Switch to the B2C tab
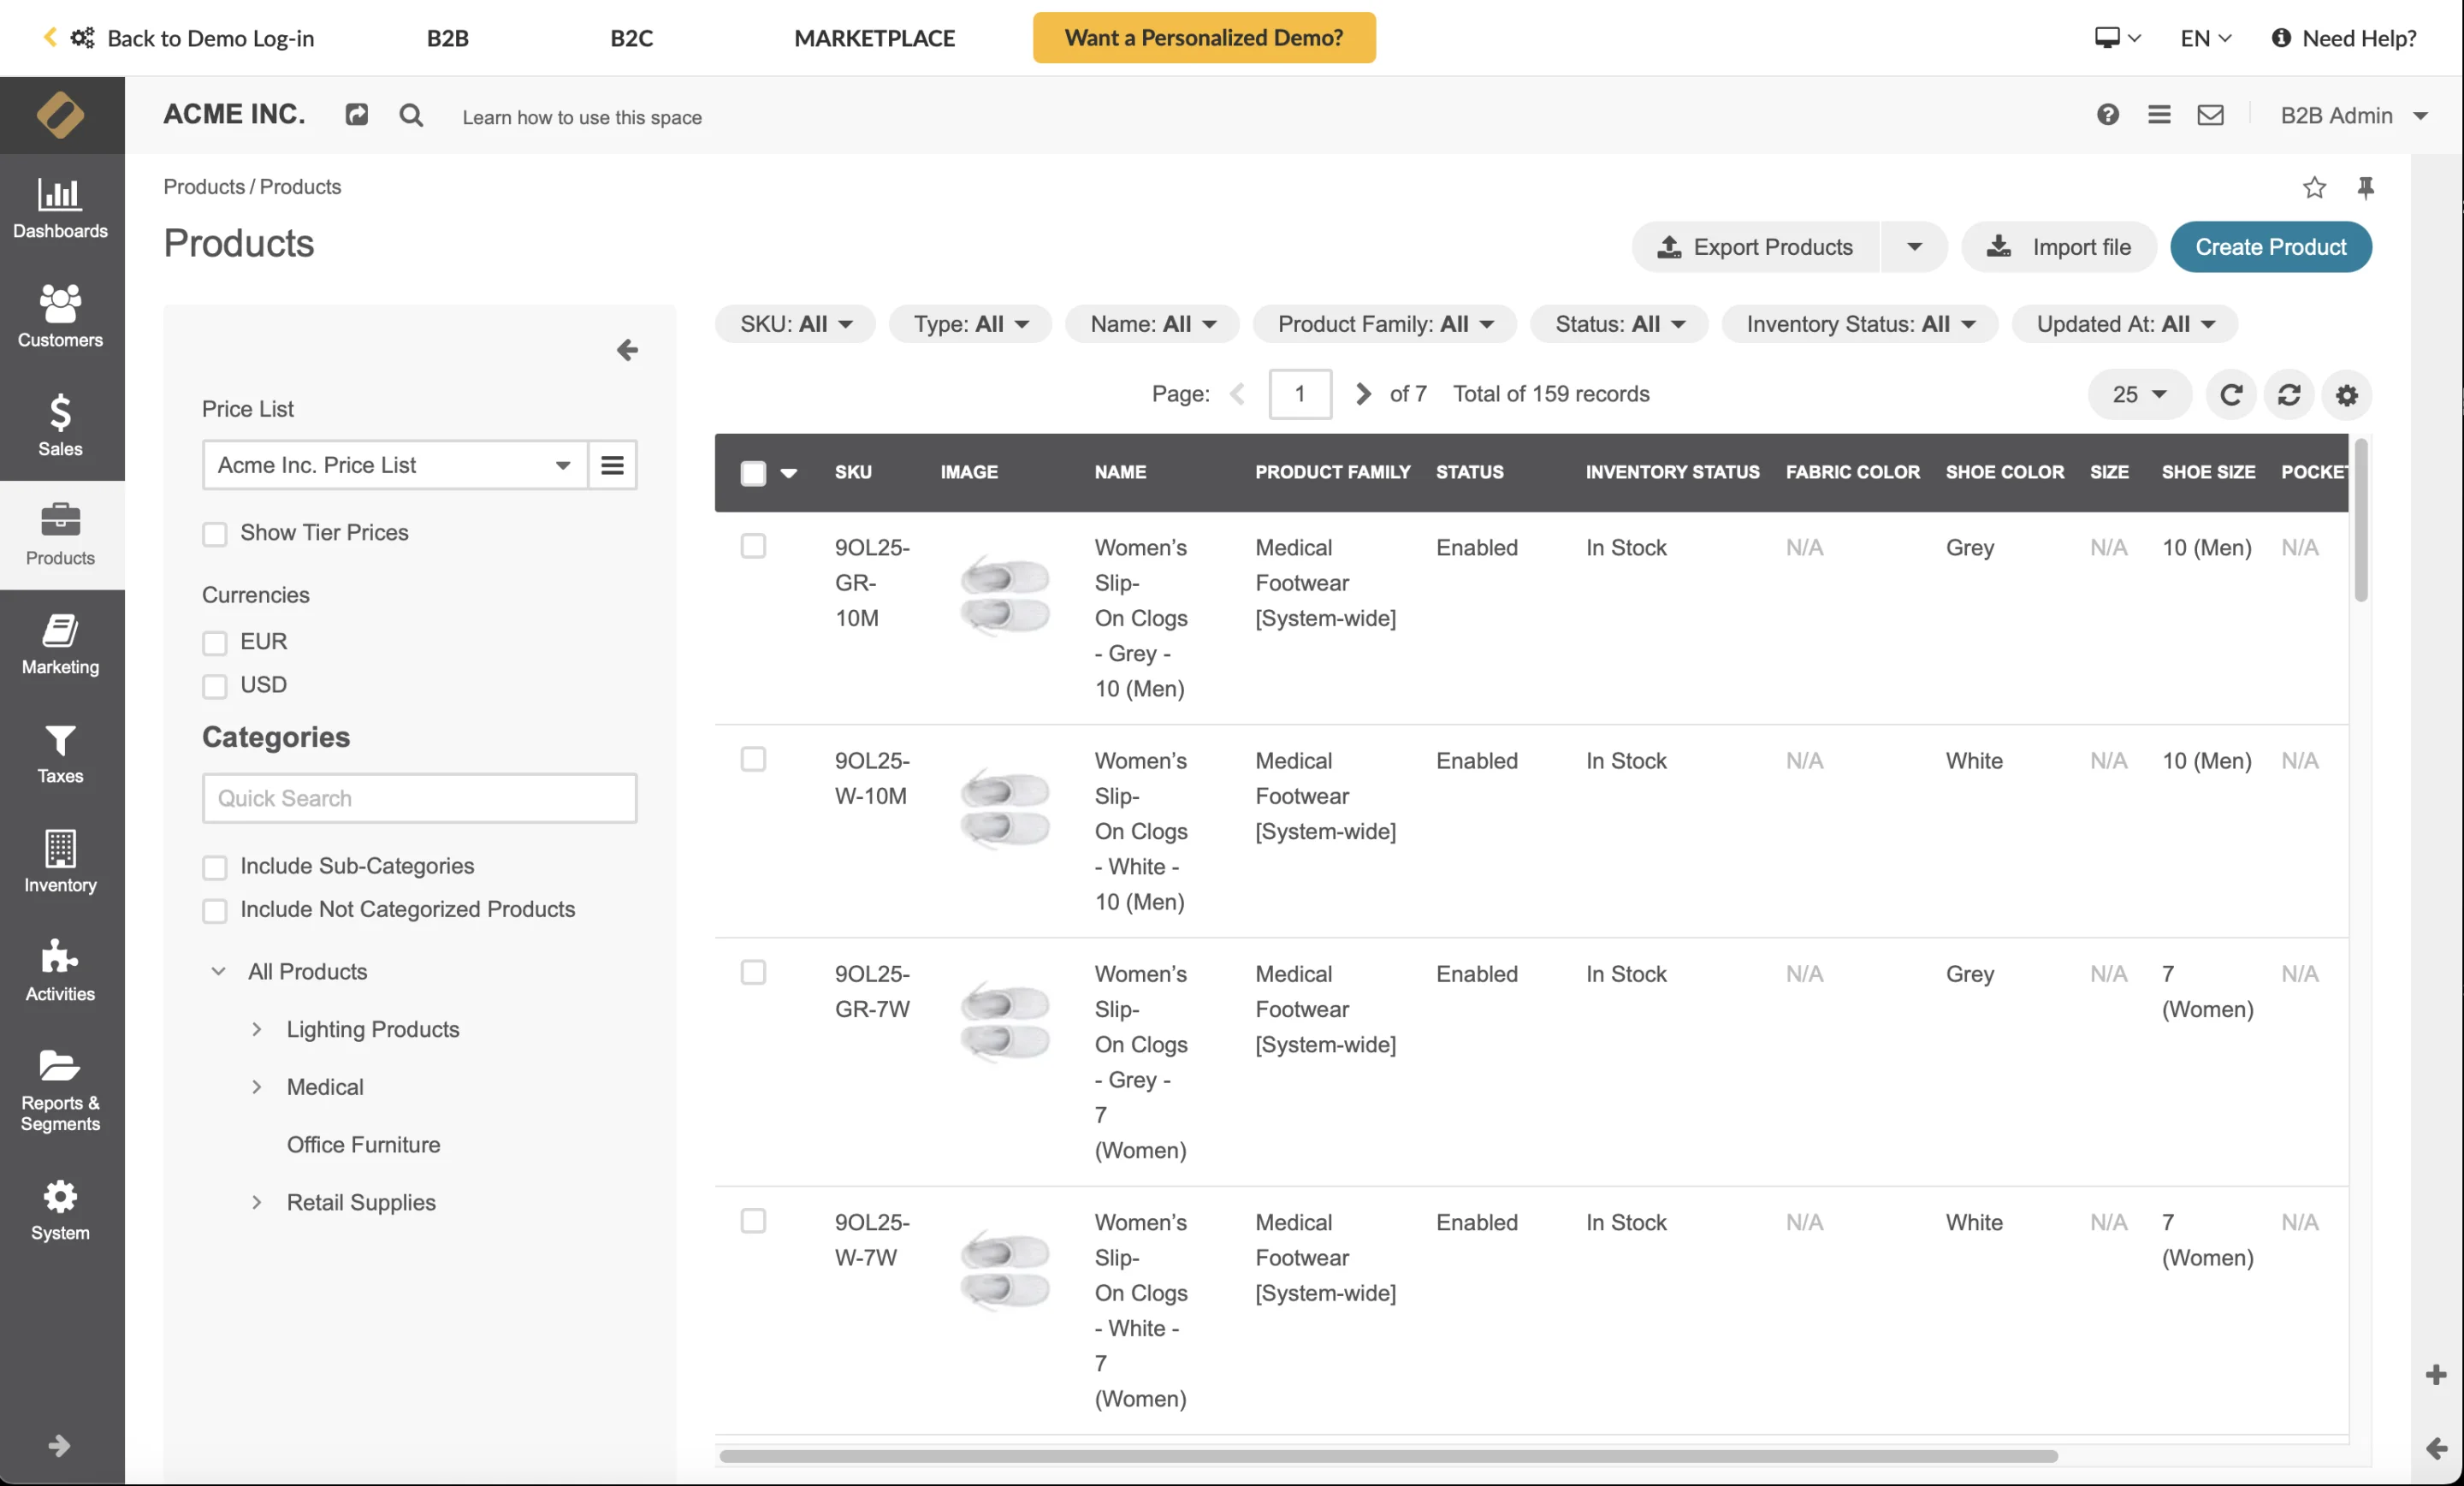The image size is (2464, 1486). click(631, 38)
